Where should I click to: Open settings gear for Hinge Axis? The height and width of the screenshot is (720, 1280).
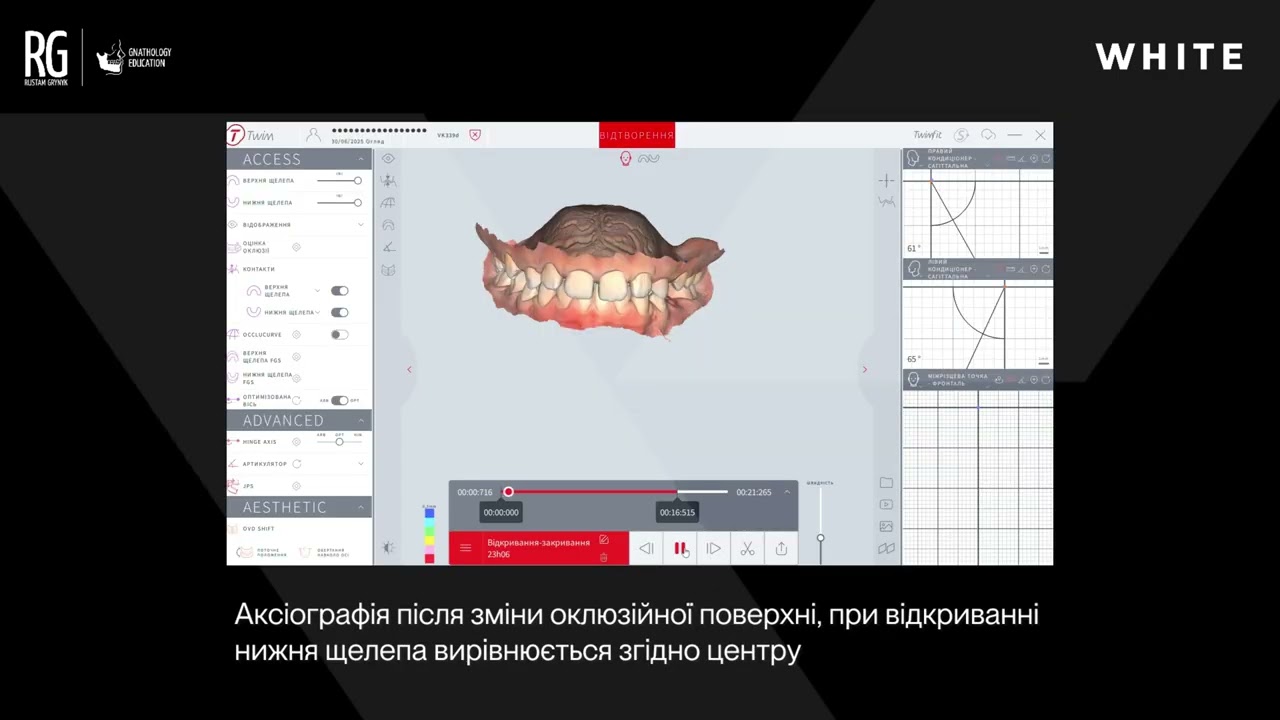(x=296, y=442)
